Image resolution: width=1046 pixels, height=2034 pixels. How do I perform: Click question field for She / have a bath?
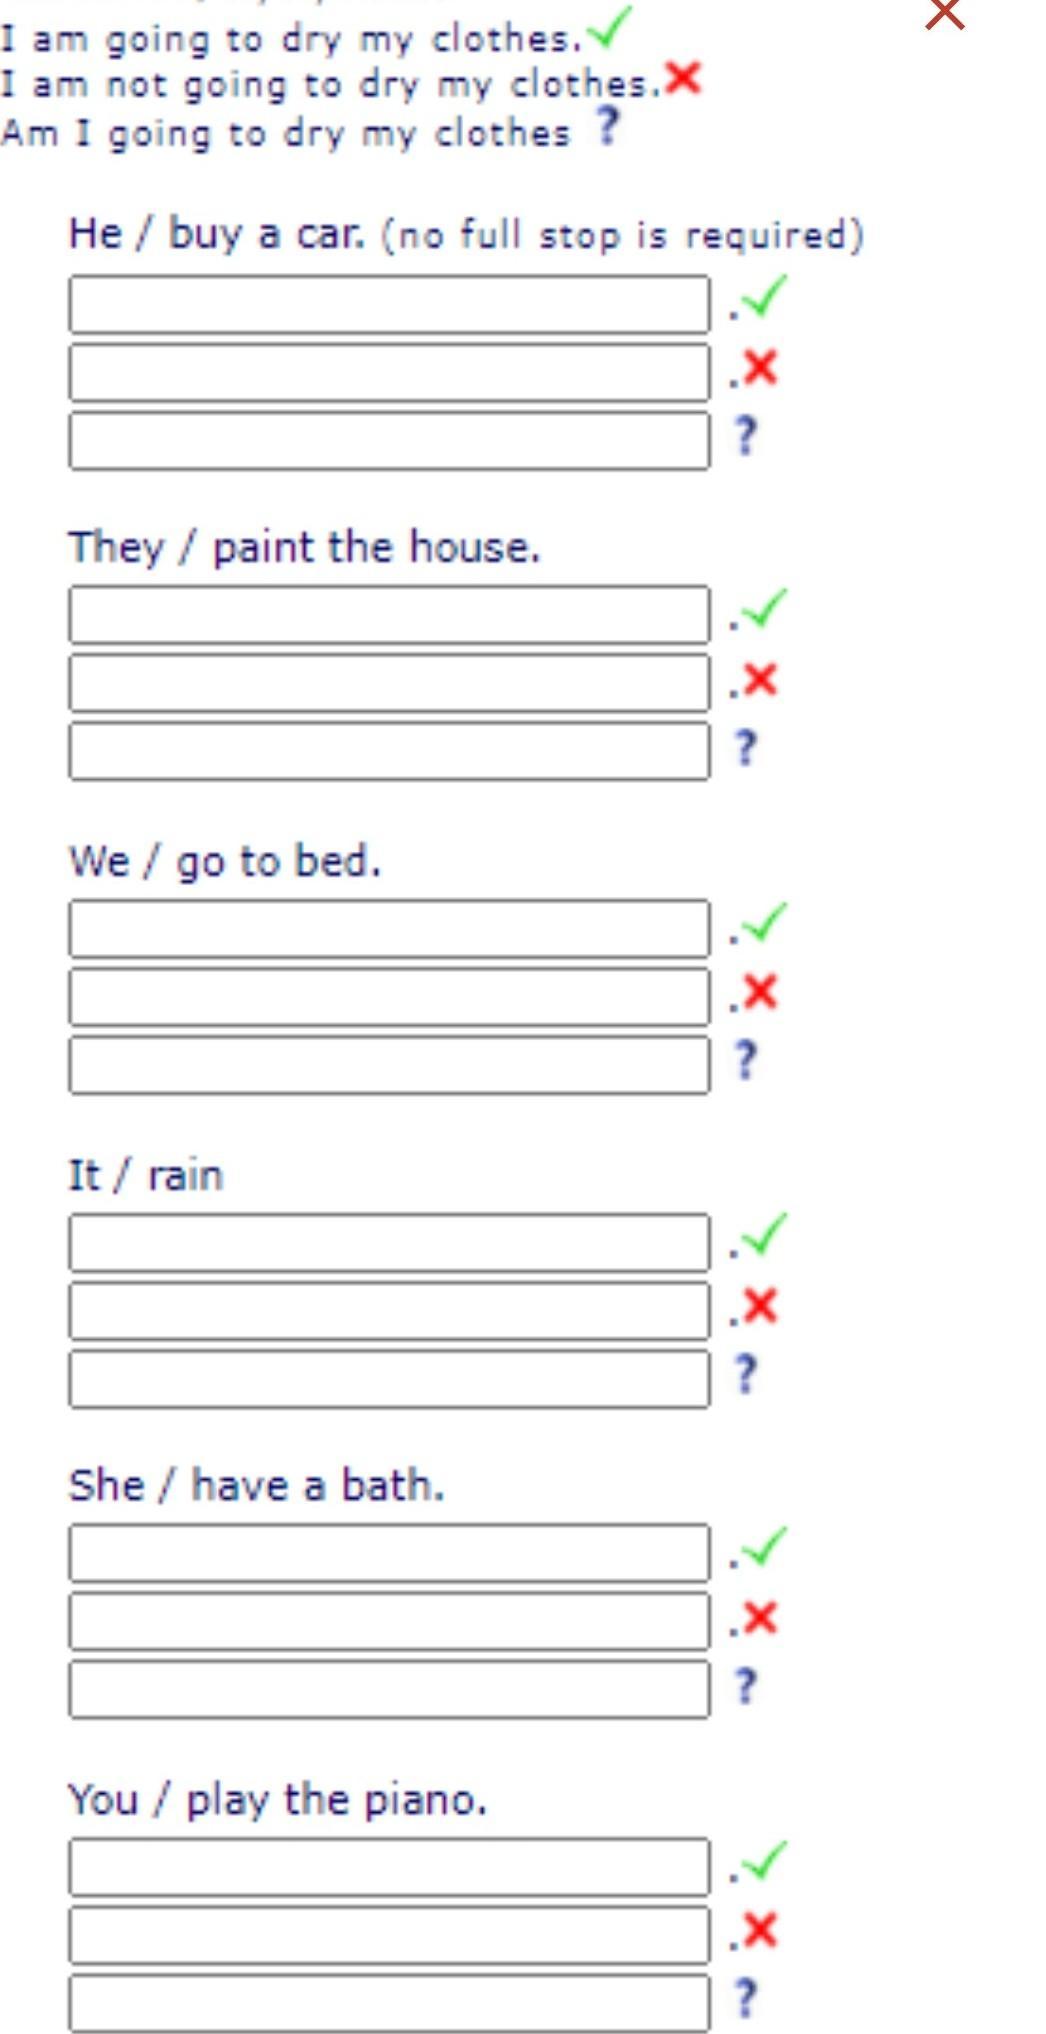coord(389,1689)
